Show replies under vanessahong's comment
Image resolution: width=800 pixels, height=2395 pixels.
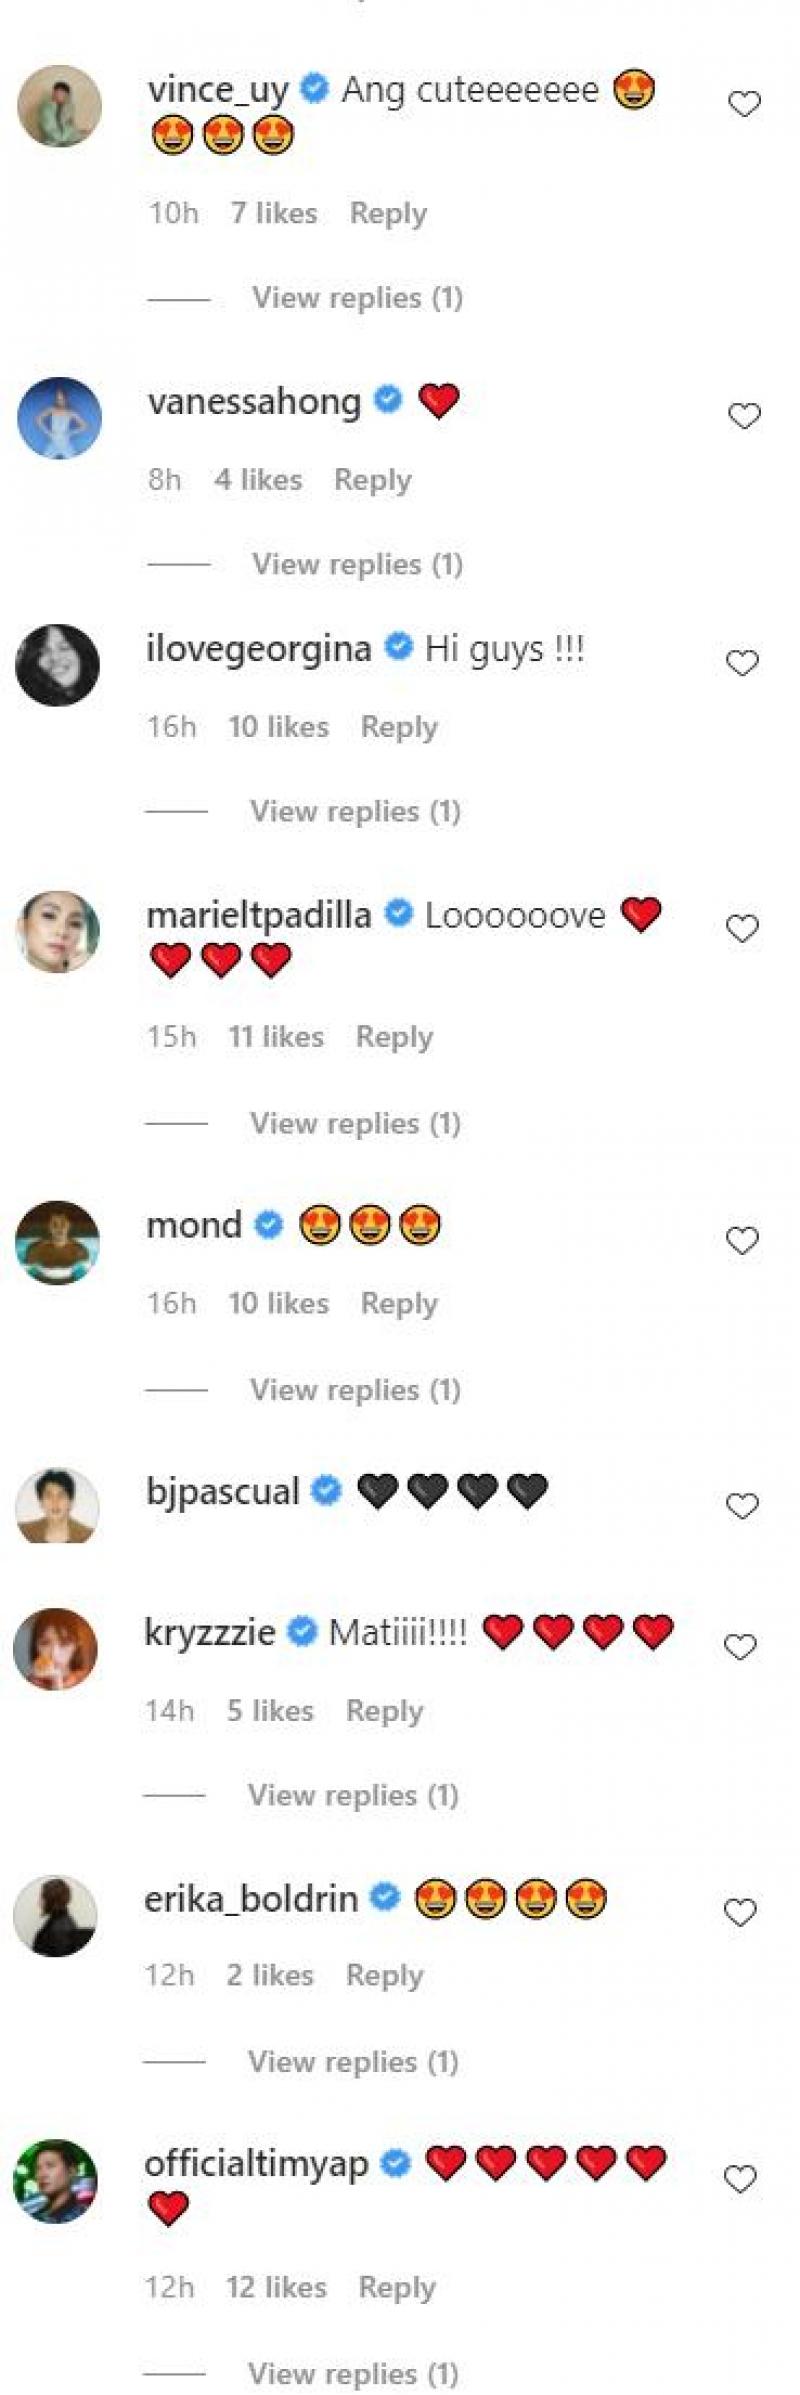[x=357, y=564]
